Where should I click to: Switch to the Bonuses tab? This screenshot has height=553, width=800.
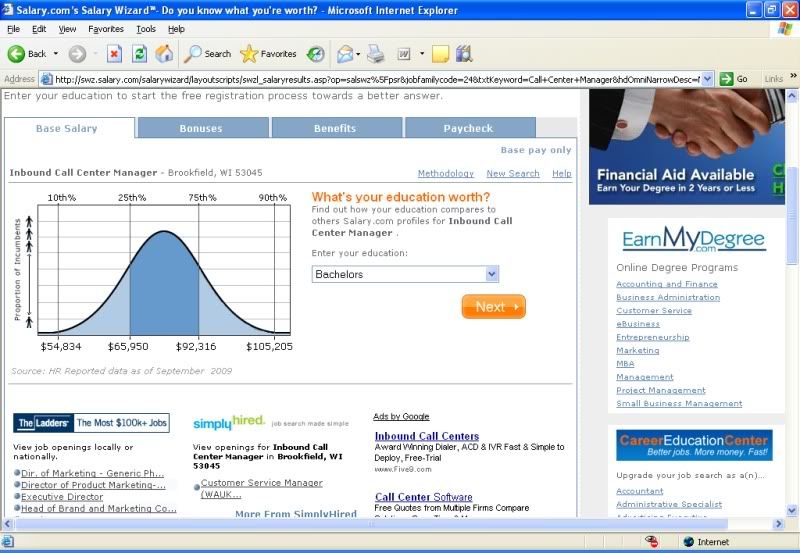click(x=201, y=128)
